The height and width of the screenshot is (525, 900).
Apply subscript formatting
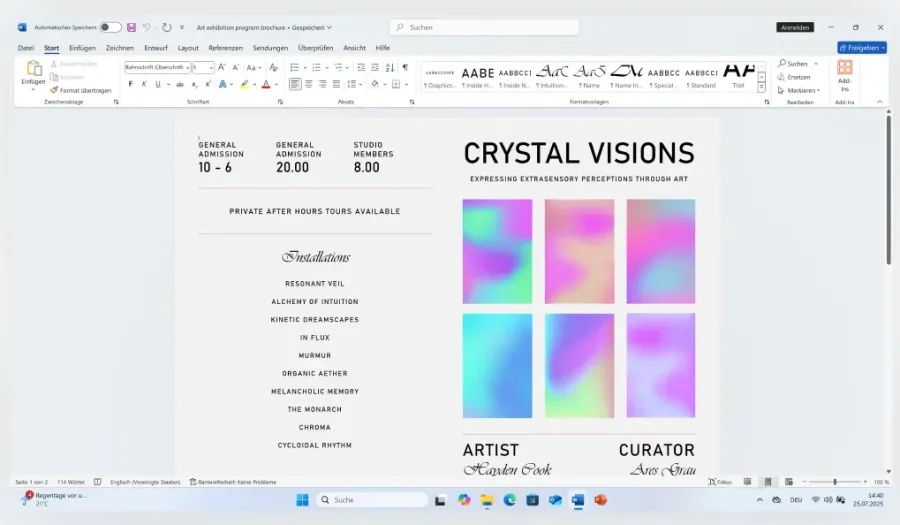coord(194,84)
